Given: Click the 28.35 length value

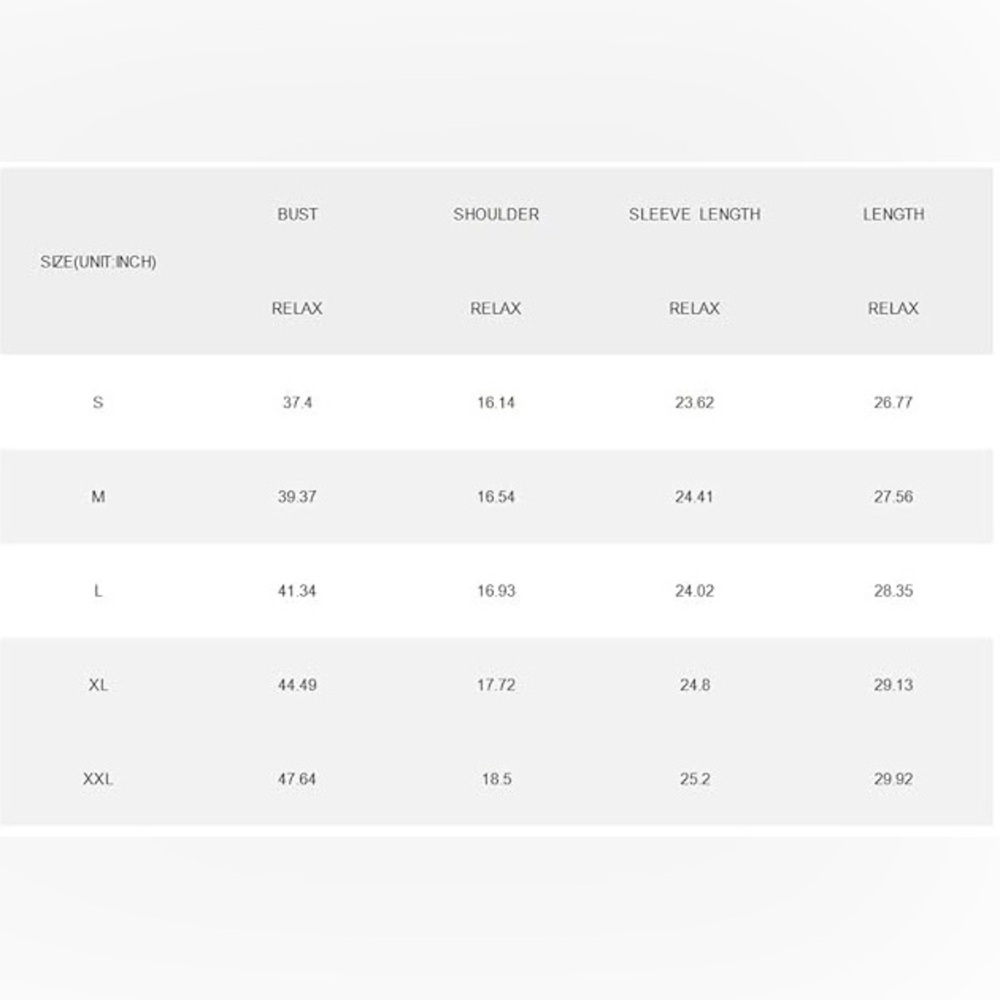Looking at the screenshot, I should [x=893, y=591].
